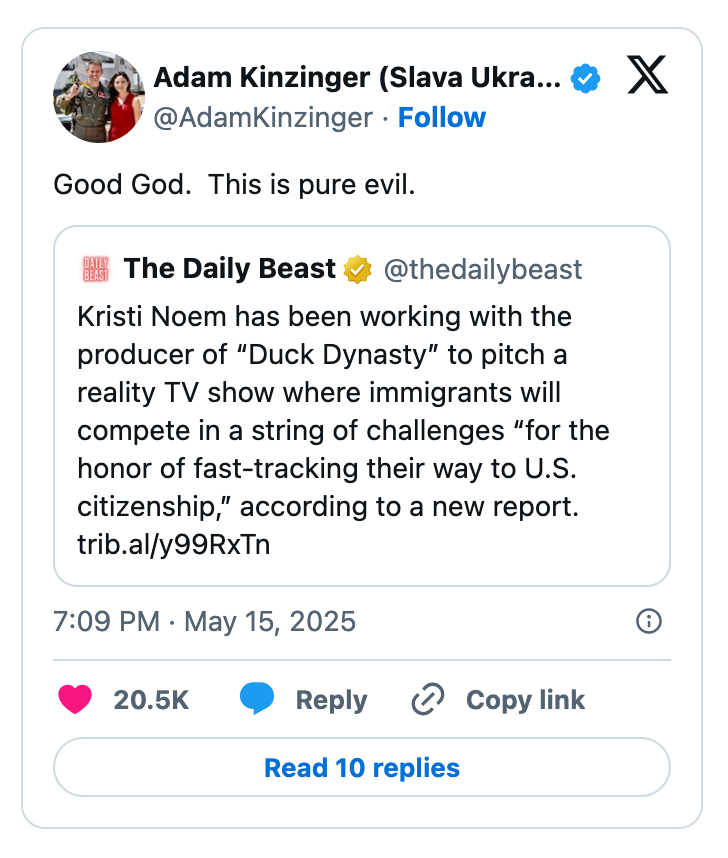This screenshot has width=728, height=858.
Task: Click The Daily Beast gold verified badge
Action: (358, 268)
